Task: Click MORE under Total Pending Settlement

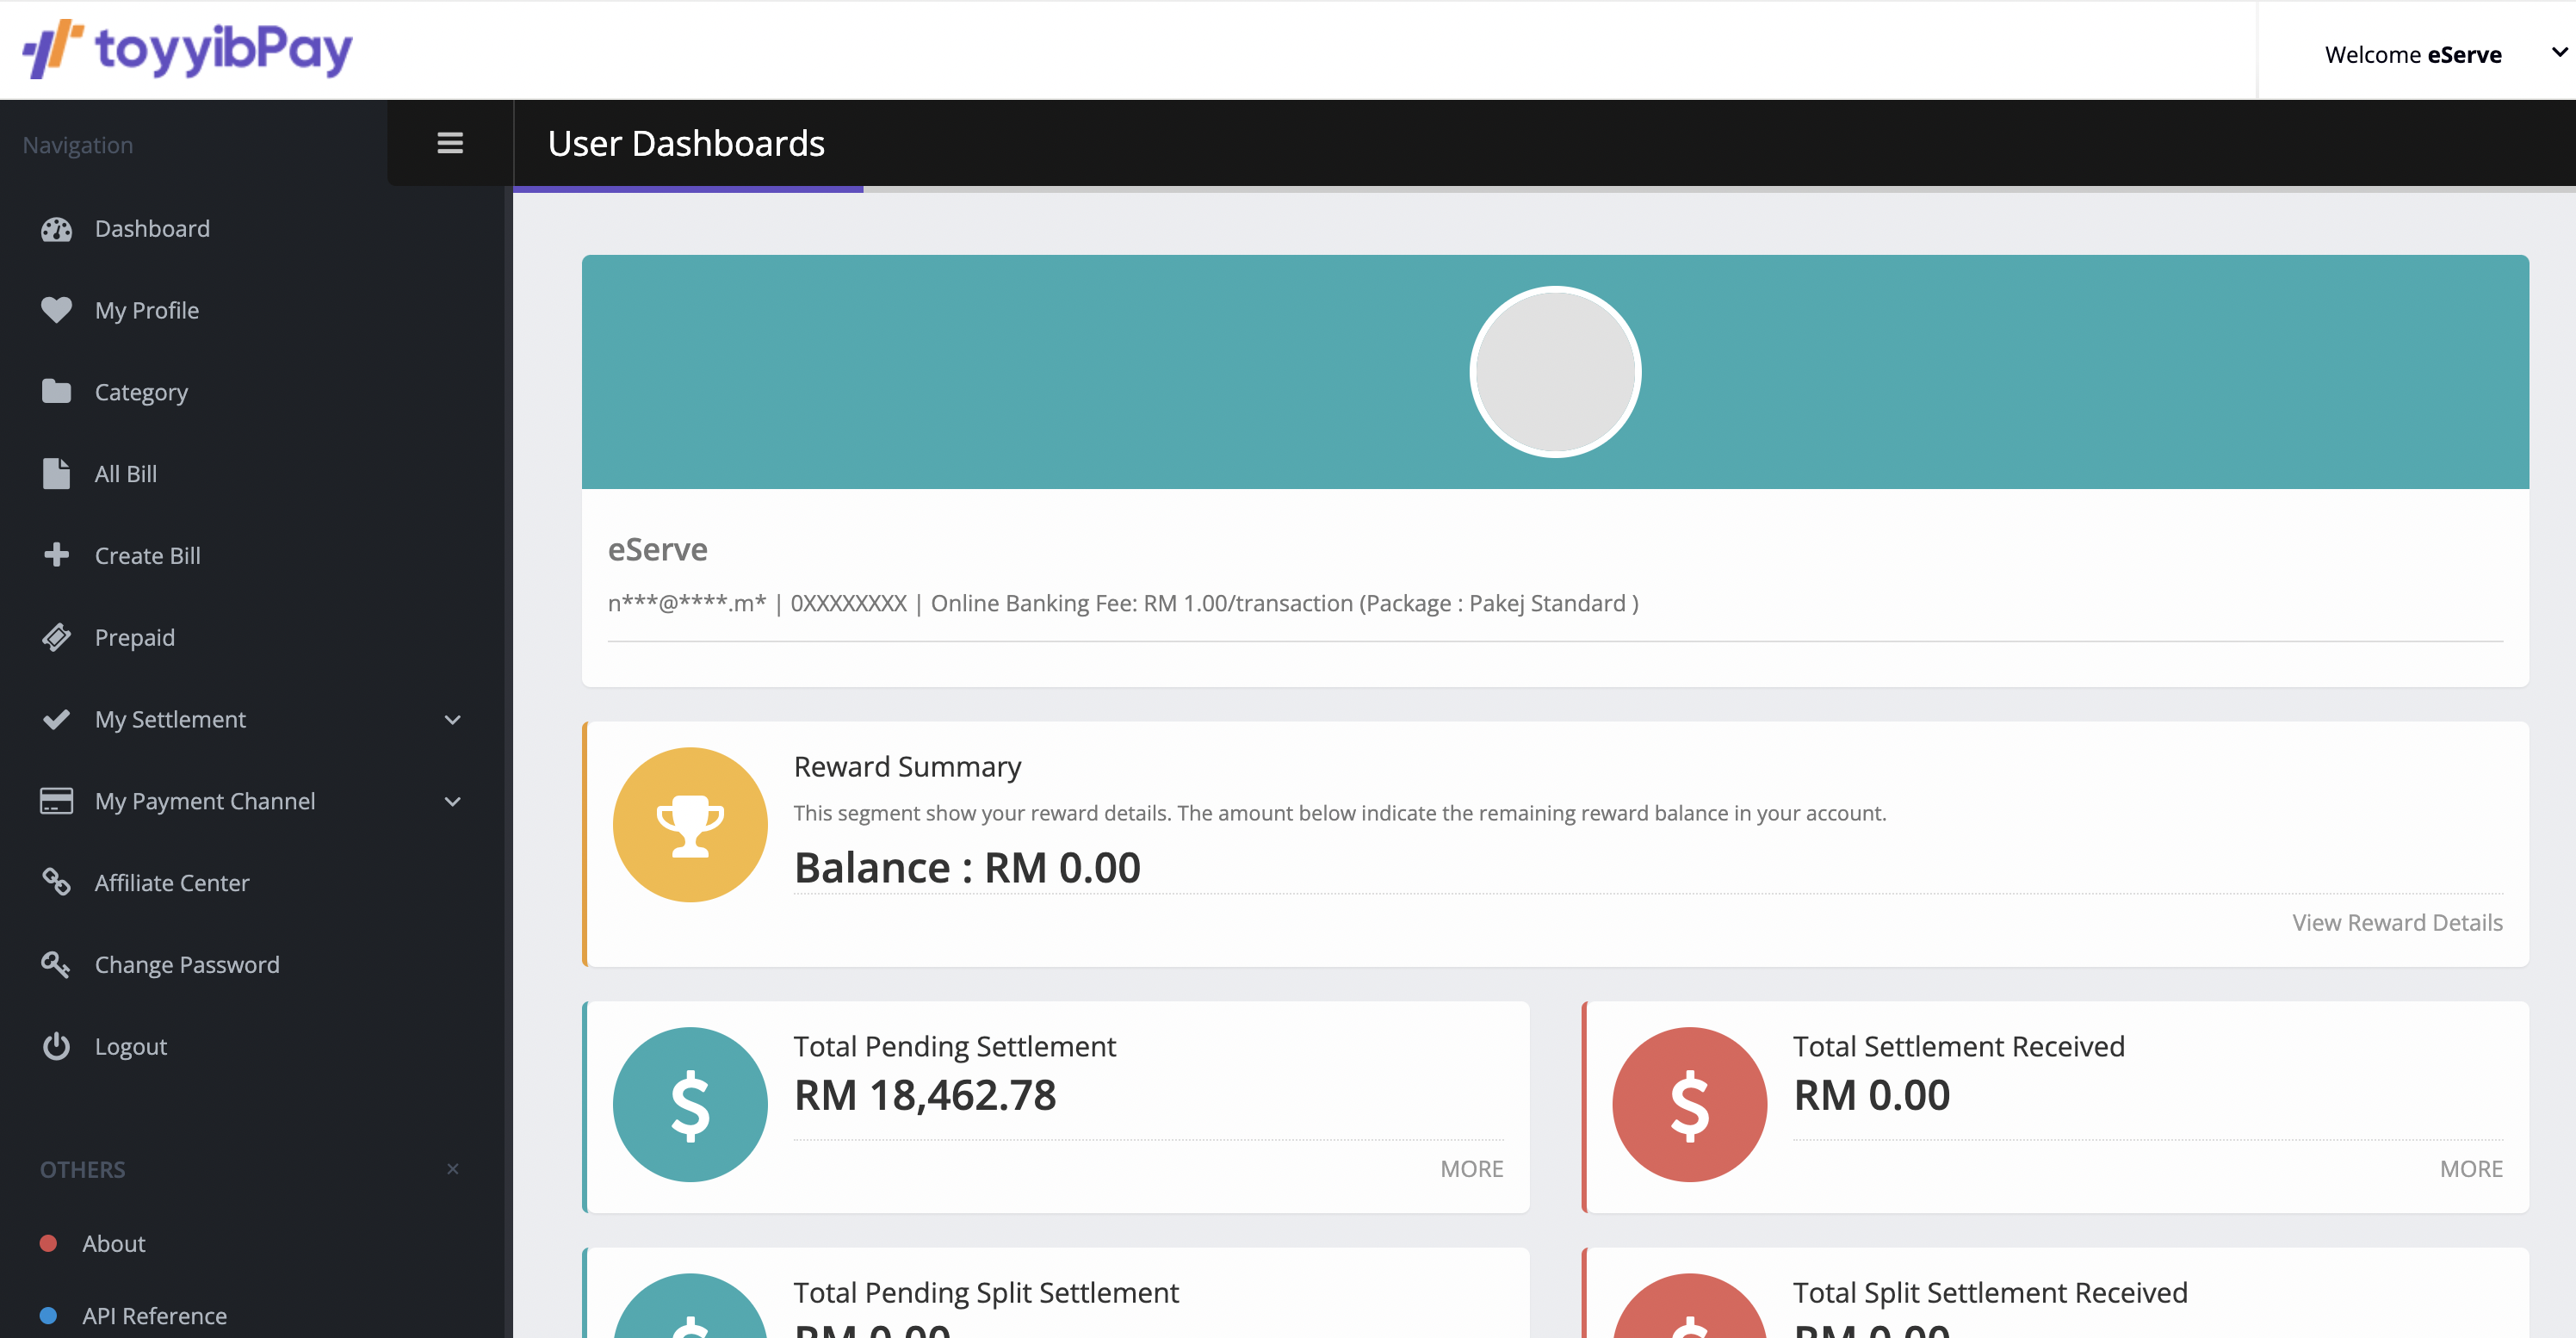Action: click(1472, 1168)
